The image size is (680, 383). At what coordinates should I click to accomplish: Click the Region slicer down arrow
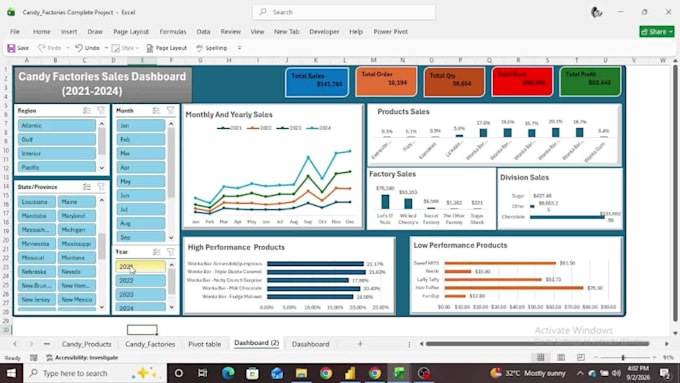102,168
